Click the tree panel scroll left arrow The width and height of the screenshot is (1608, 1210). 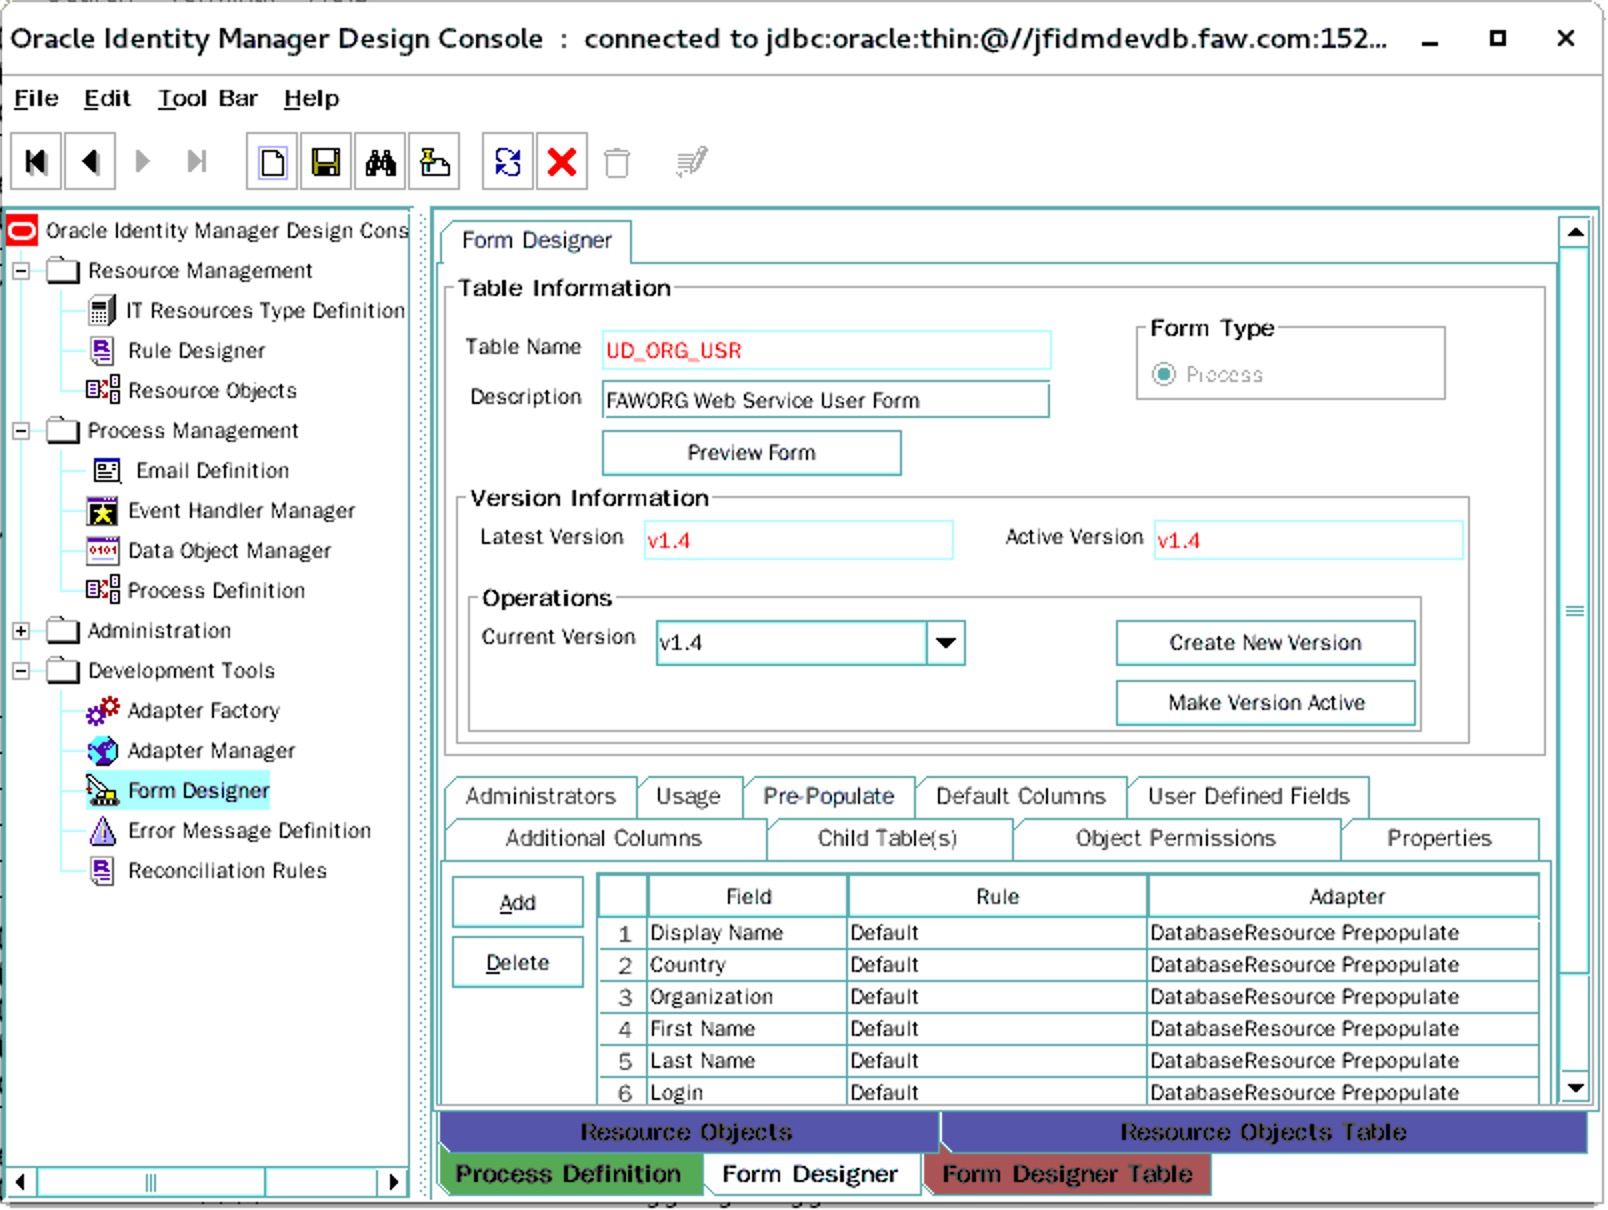(21, 1182)
